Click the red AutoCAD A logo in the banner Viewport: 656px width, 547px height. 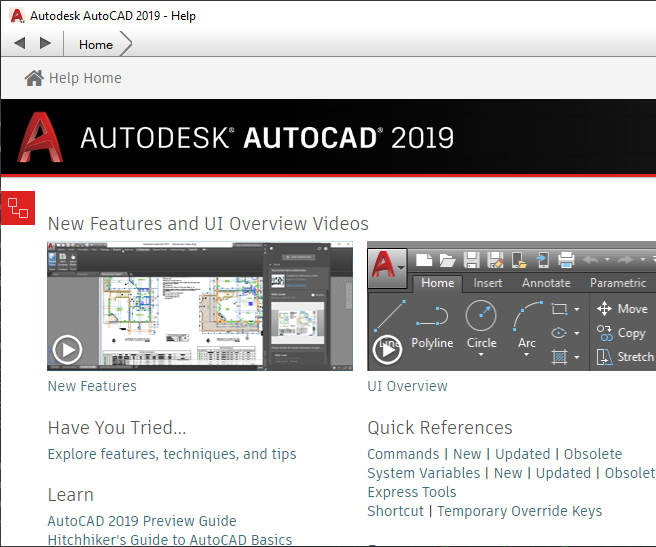(40, 137)
